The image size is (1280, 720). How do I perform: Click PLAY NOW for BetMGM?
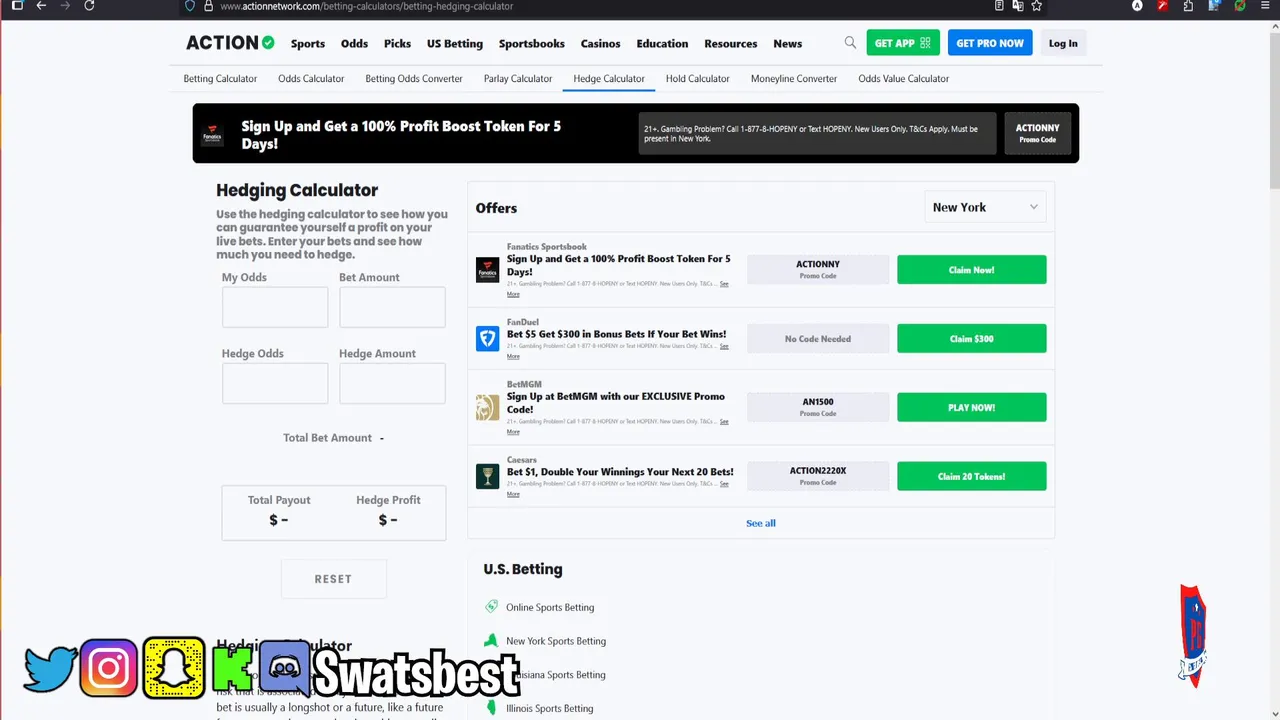pyautogui.click(x=972, y=407)
